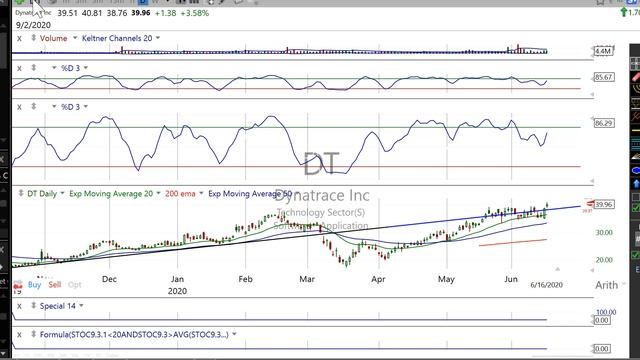
Task: Click the 20.00 price scale label
Action: tap(604, 260)
